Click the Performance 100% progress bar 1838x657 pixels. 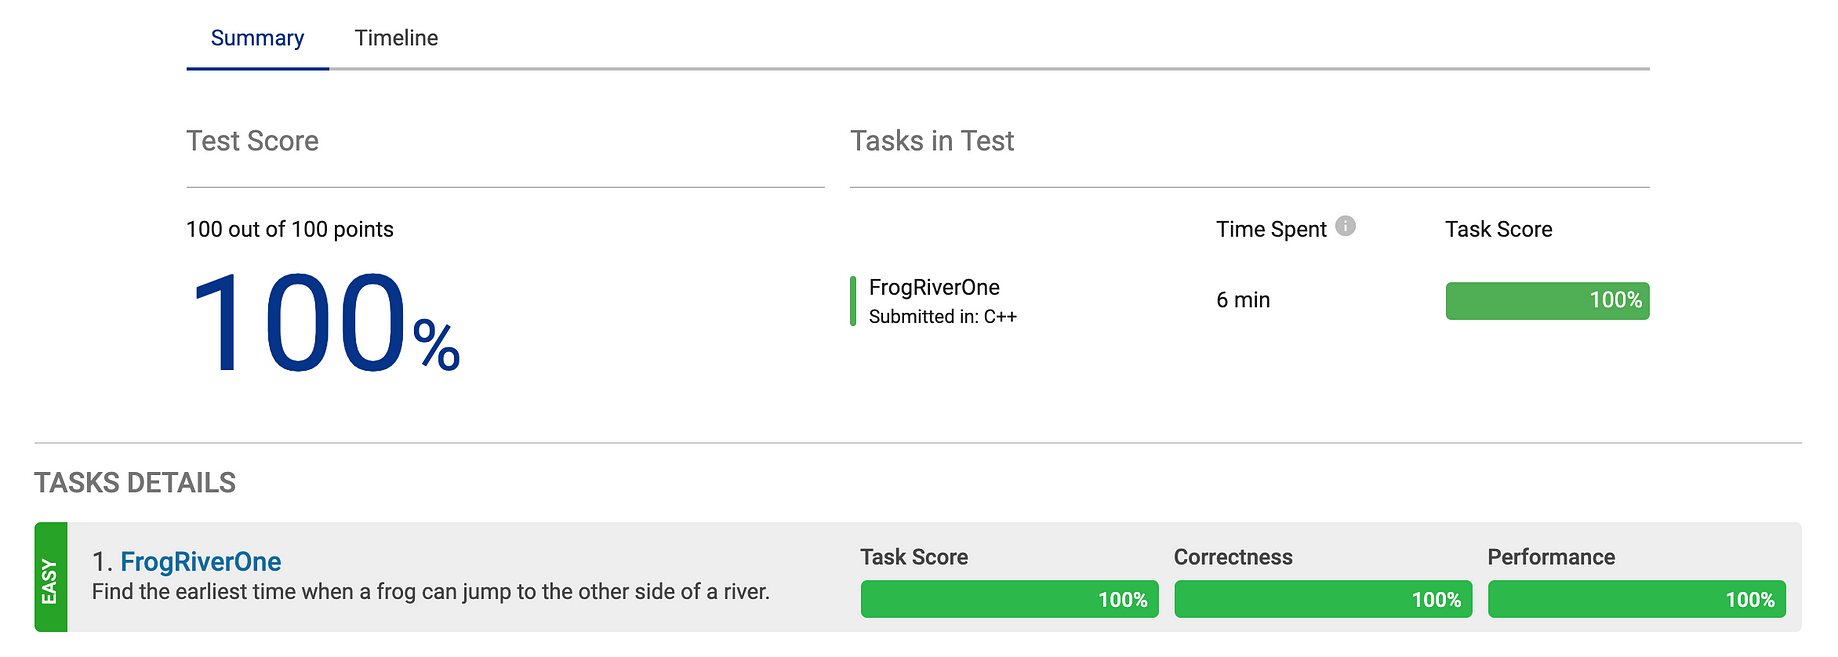click(x=1636, y=599)
